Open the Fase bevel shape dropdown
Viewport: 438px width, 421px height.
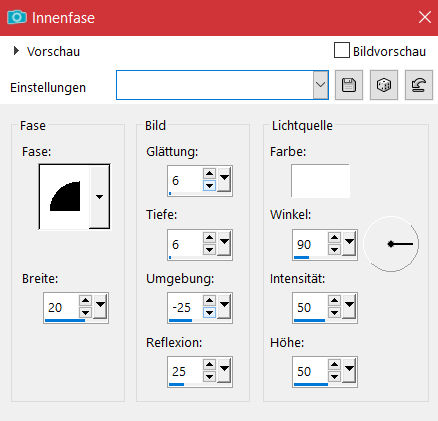(x=99, y=197)
